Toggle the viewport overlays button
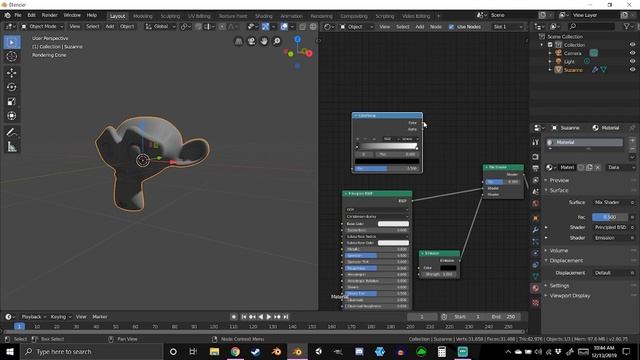Image resolution: width=640 pixels, height=360 pixels. (x=284, y=27)
